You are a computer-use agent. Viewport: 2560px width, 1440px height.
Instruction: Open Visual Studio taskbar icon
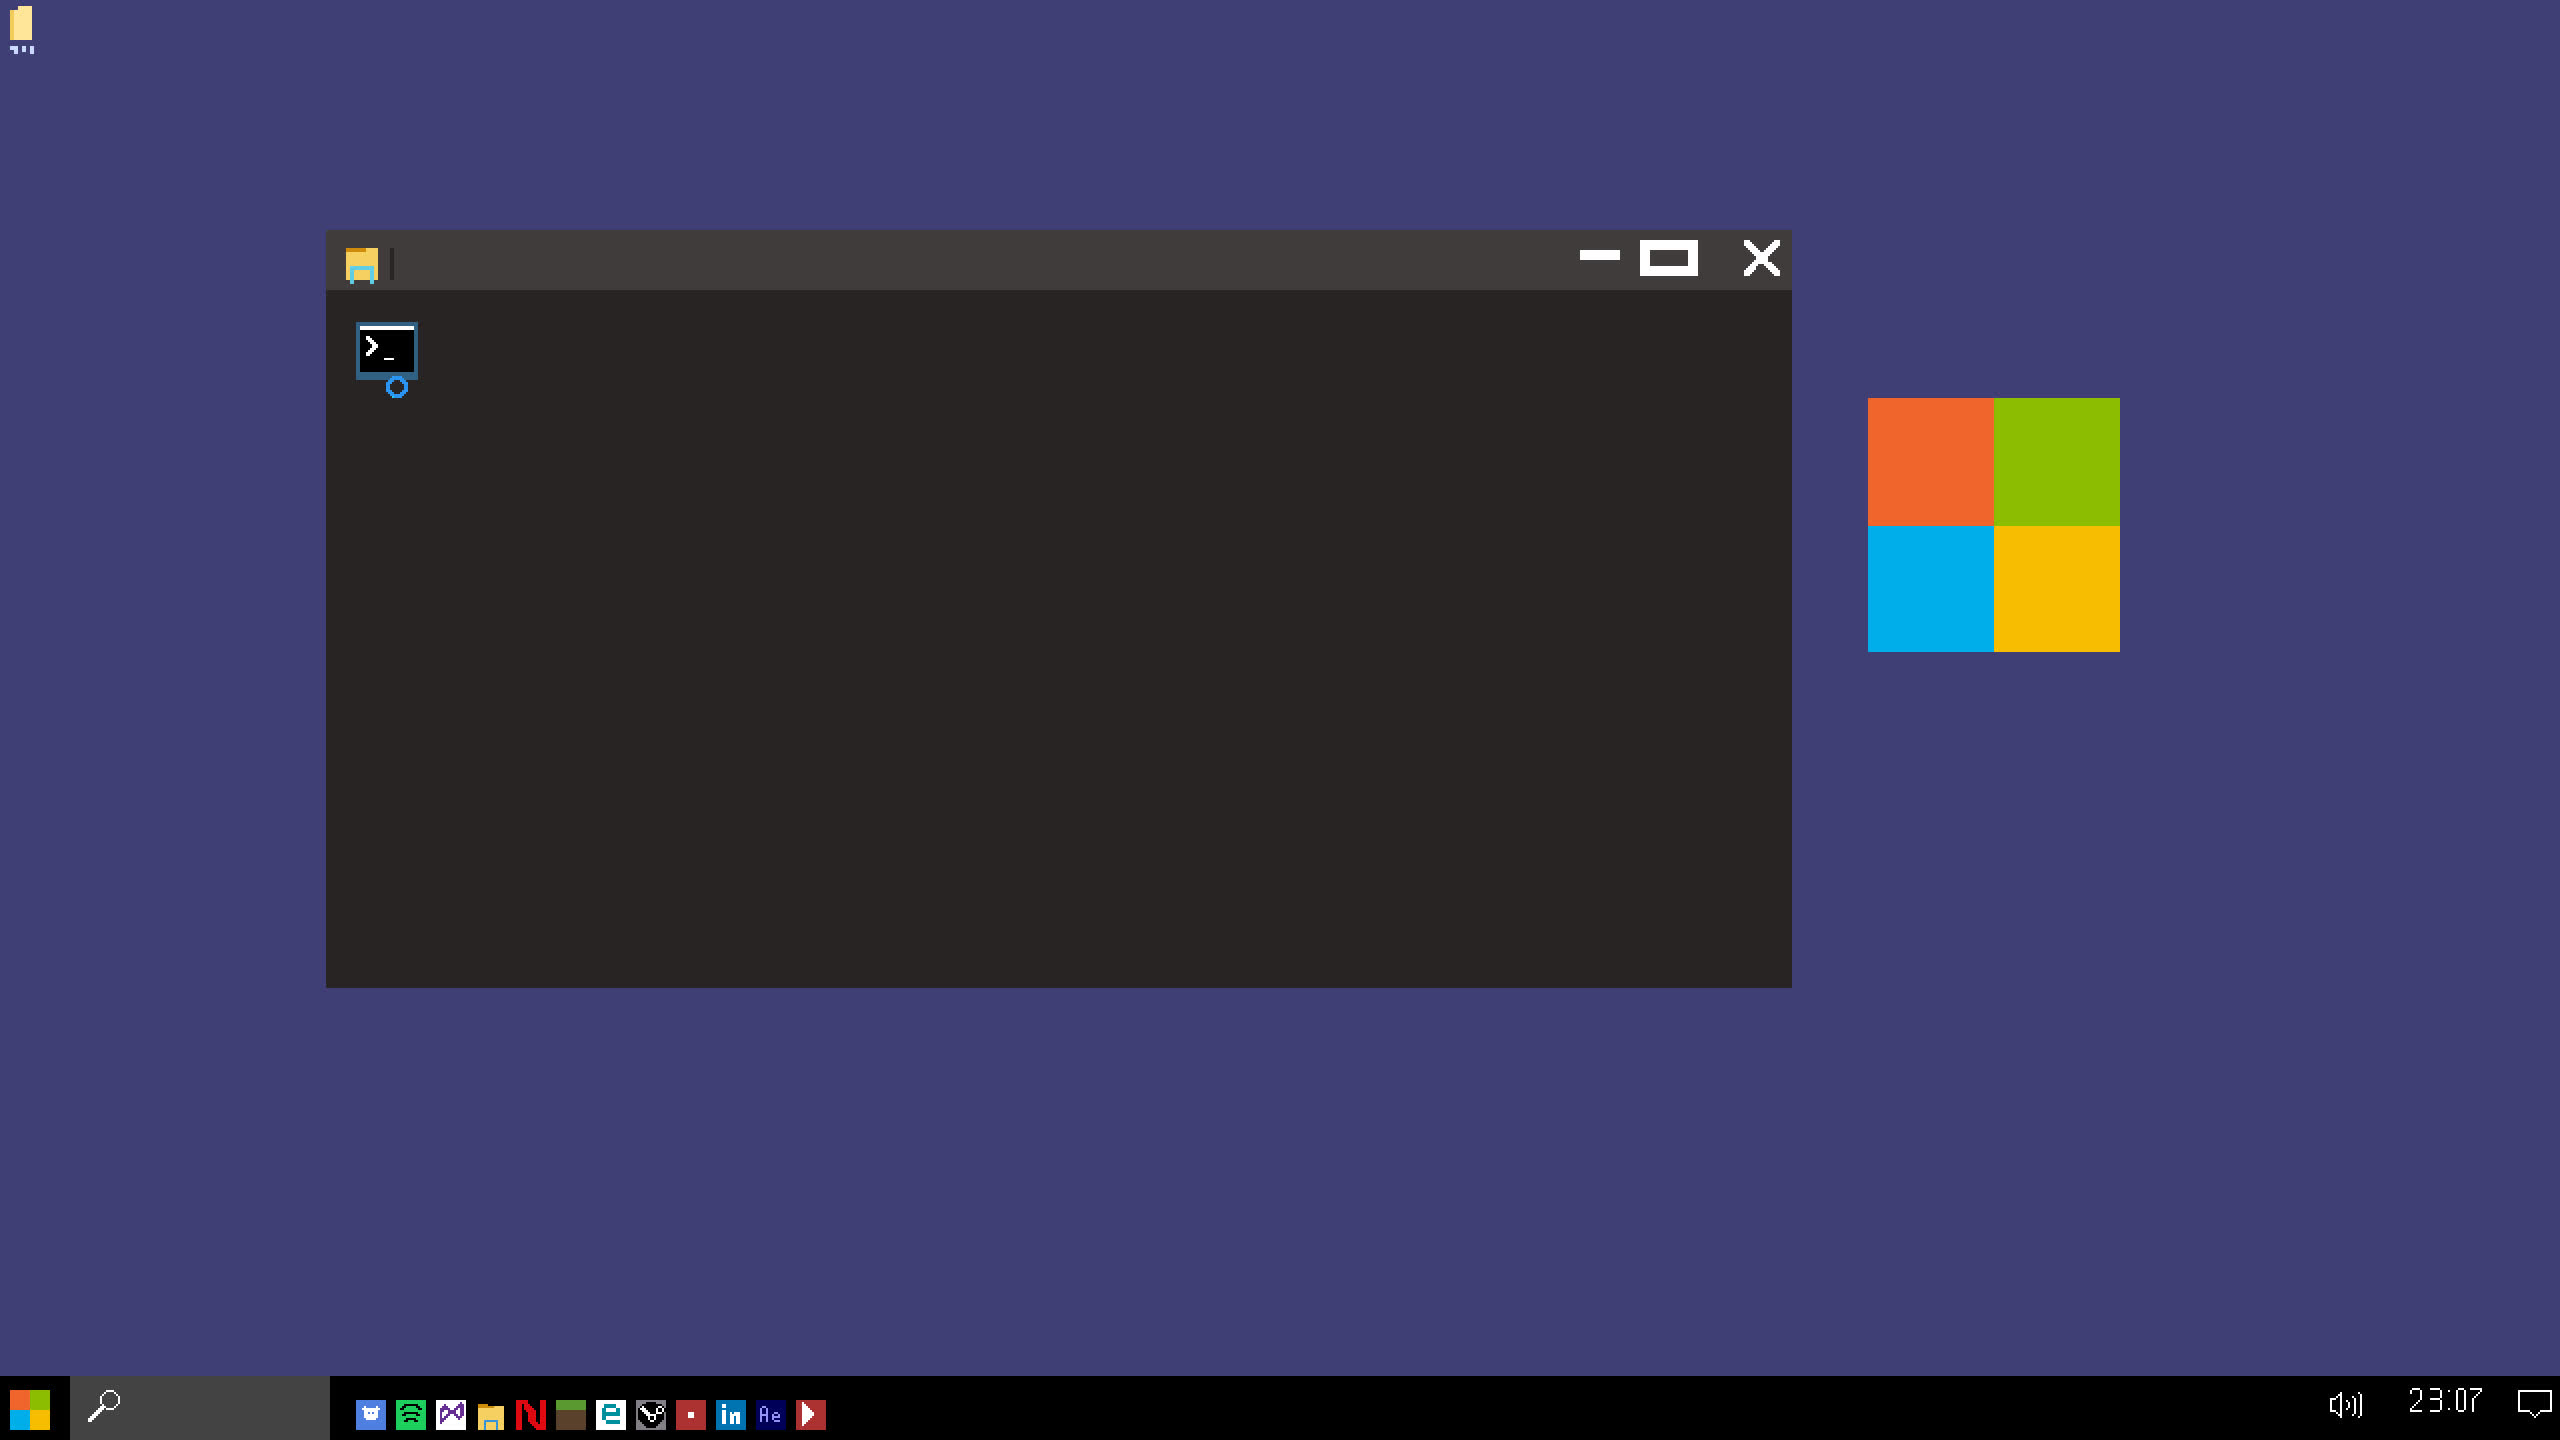(x=451, y=1414)
